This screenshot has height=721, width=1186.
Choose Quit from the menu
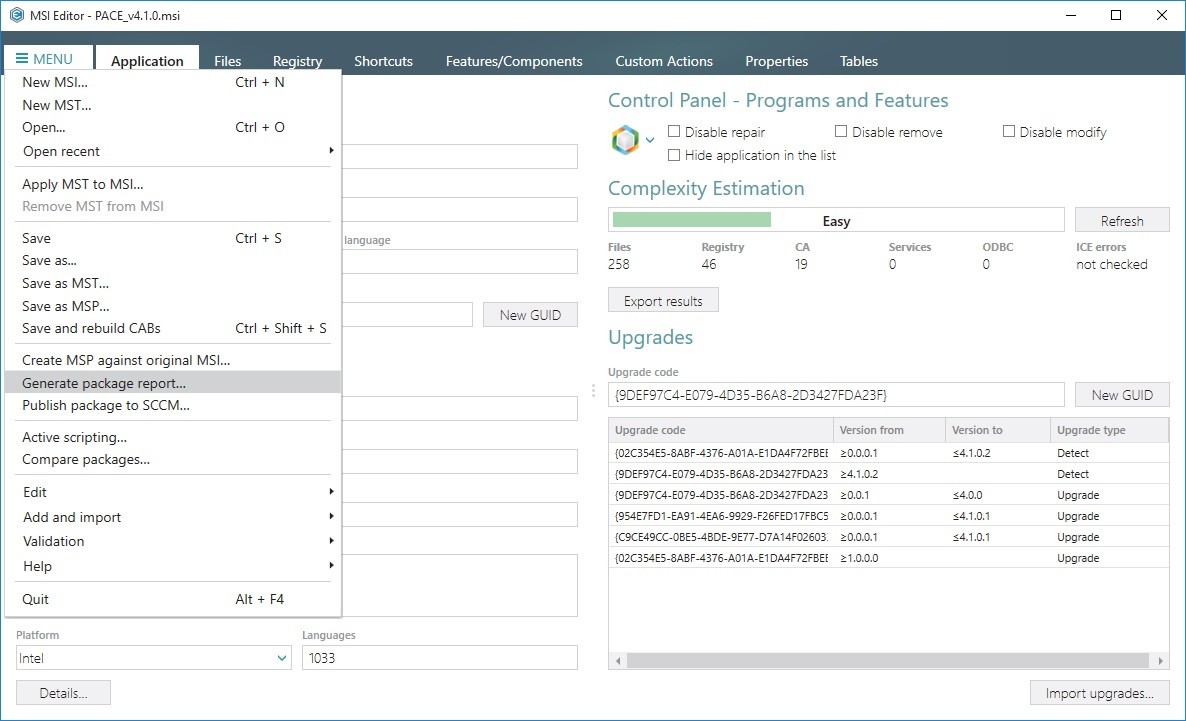coord(172,599)
